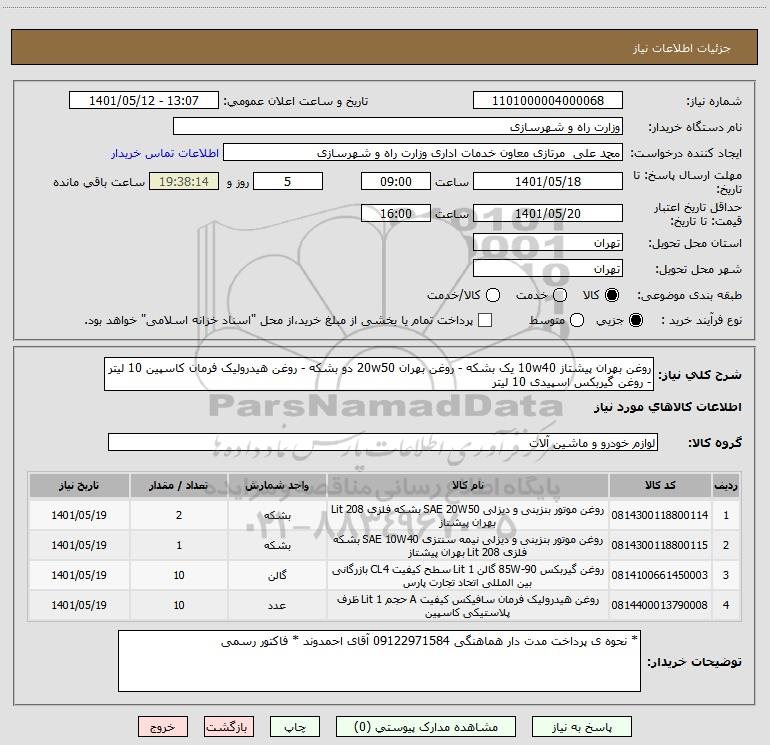Image resolution: width=770 pixels, height=745 pixels.
Task: Open the اطلاعات تماس خریدار link
Action: (165, 153)
